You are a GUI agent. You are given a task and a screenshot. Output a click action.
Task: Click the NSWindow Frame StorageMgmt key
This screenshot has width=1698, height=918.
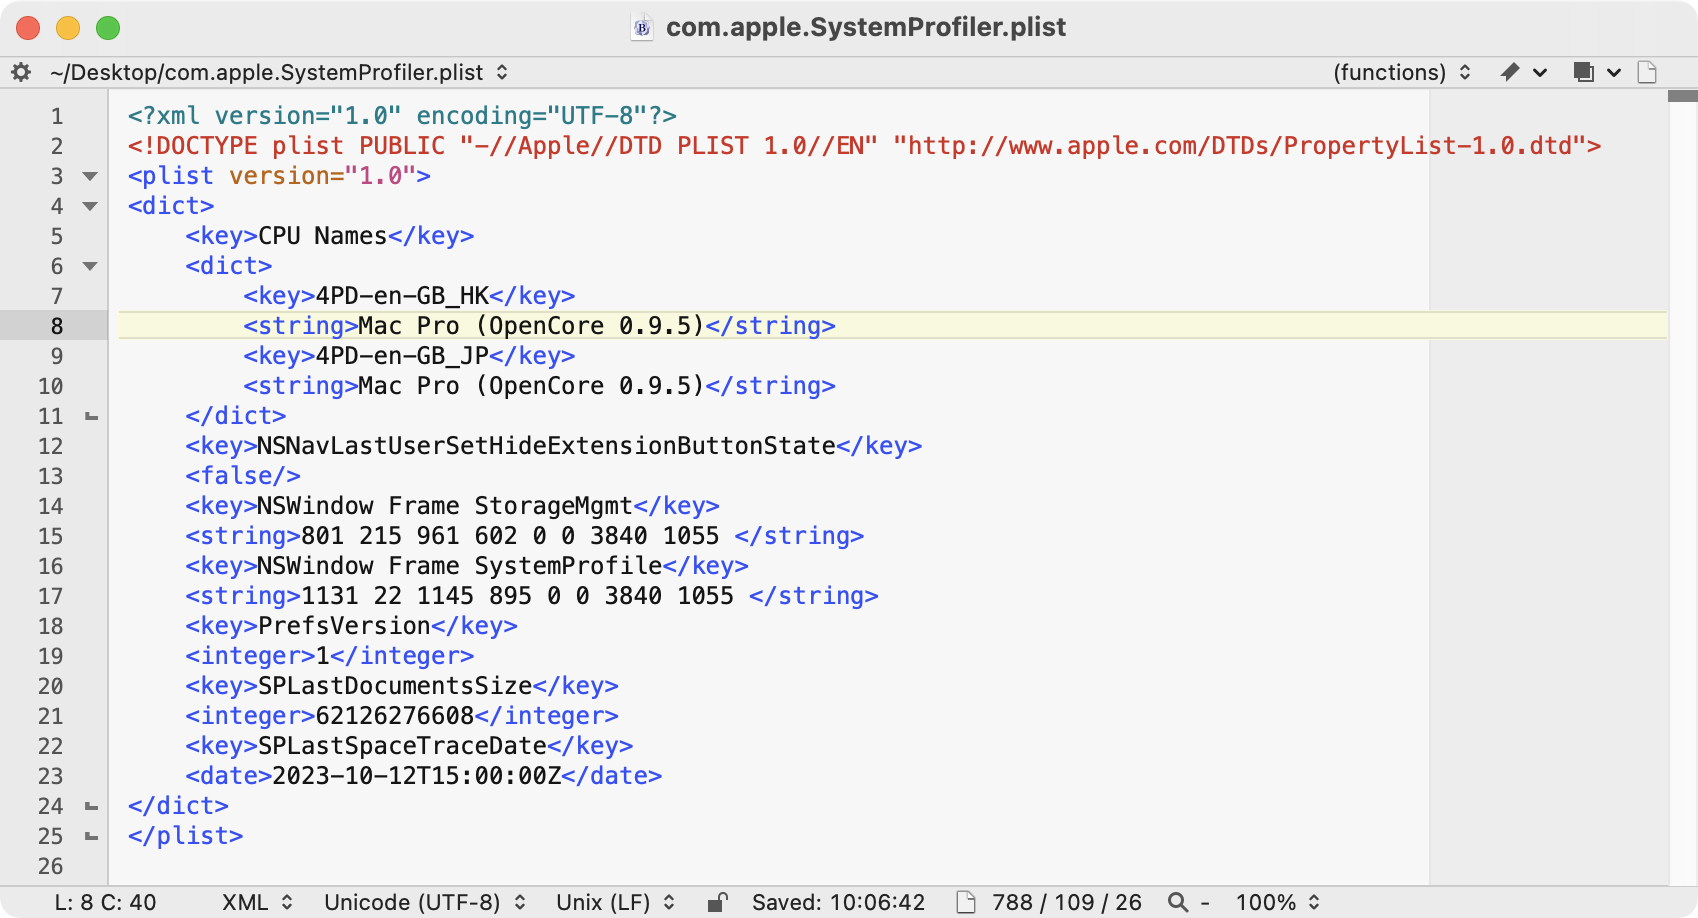click(452, 506)
